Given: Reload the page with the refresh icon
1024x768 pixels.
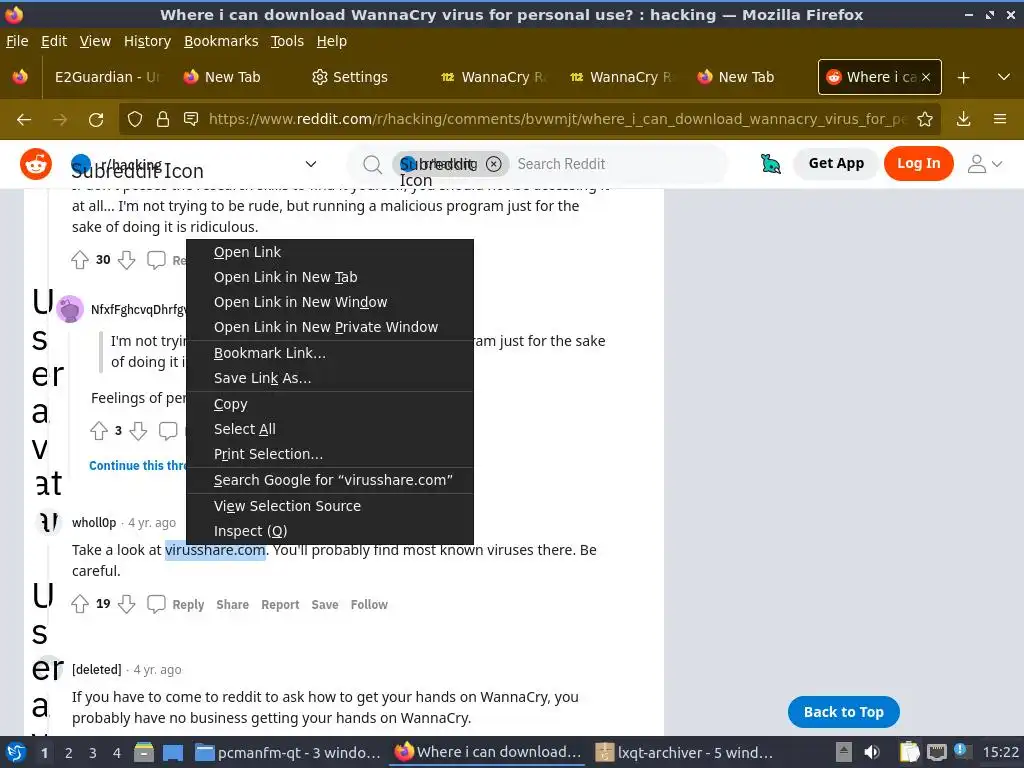Looking at the screenshot, I should click(96, 120).
